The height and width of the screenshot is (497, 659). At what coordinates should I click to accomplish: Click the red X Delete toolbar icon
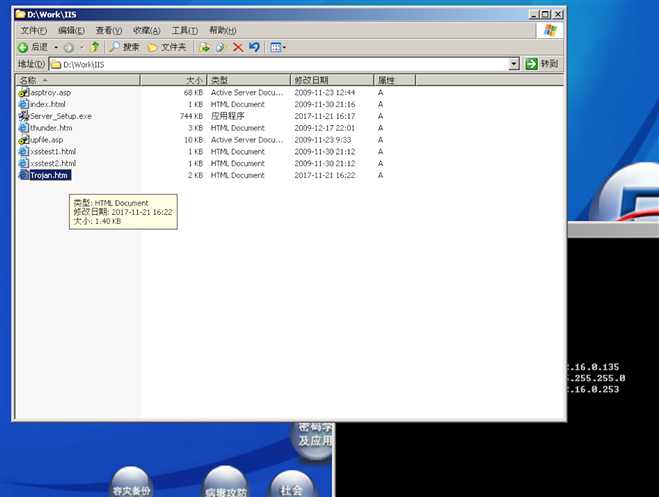tap(238, 47)
